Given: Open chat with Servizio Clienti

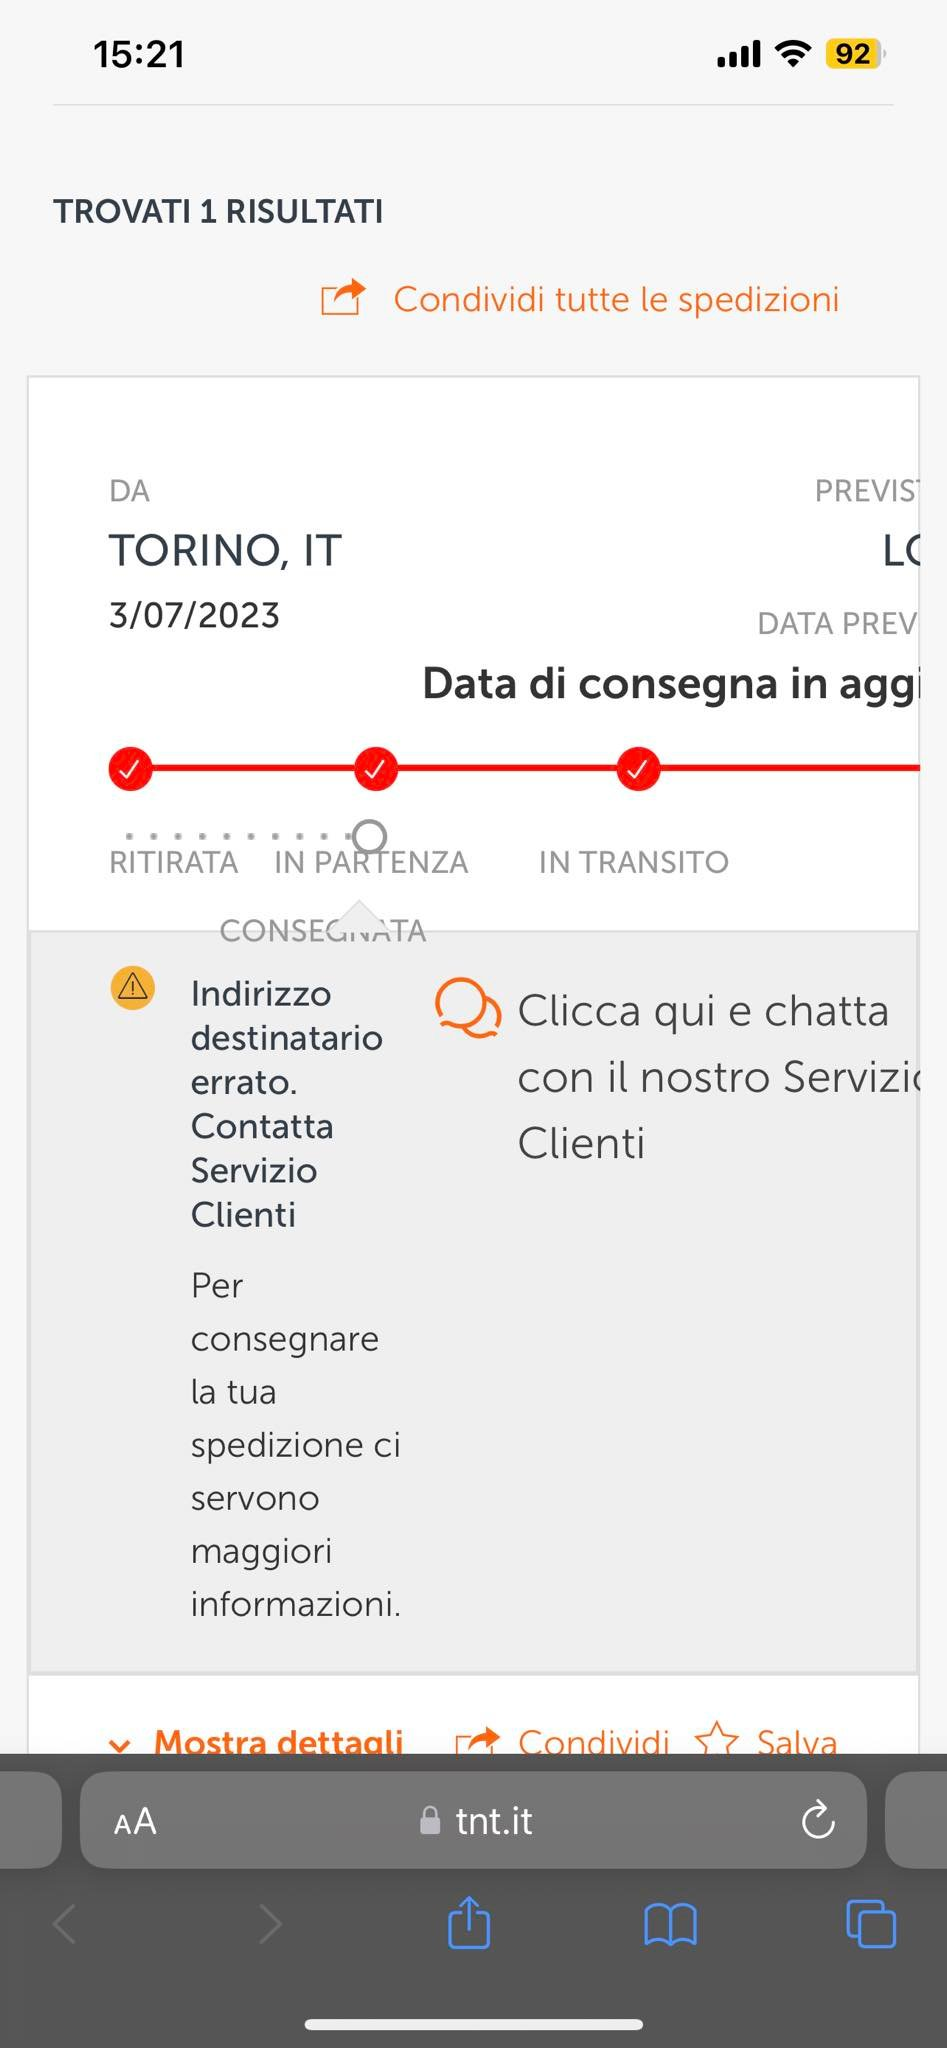Looking at the screenshot, I should 702,1076.
